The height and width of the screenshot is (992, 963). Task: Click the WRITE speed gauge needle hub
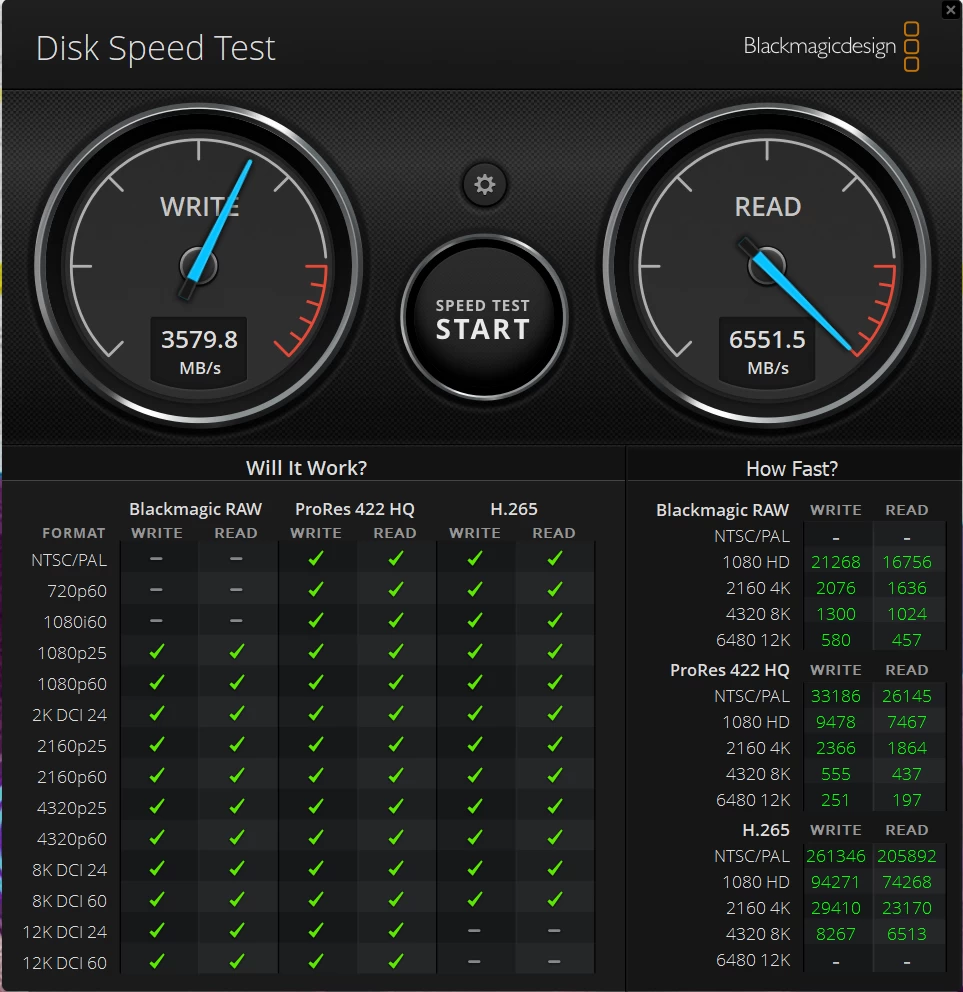(x=199, y=266)
